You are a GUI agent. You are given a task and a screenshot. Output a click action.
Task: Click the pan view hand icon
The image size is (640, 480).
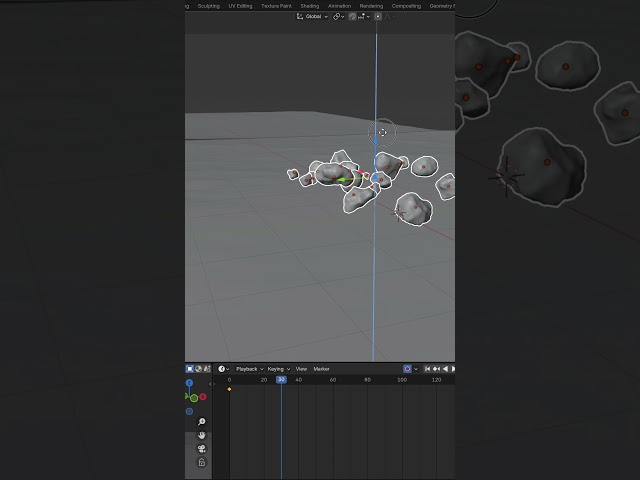202,435
